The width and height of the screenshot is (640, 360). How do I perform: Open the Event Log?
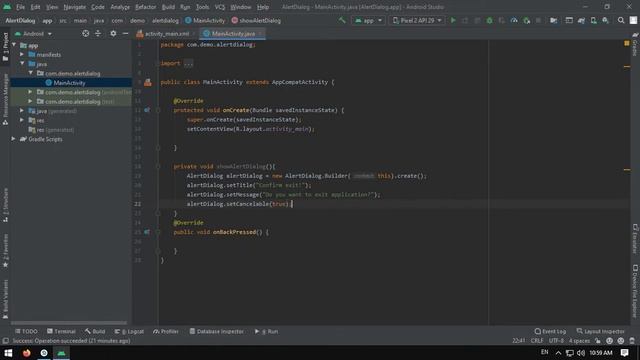click(550, 331)
